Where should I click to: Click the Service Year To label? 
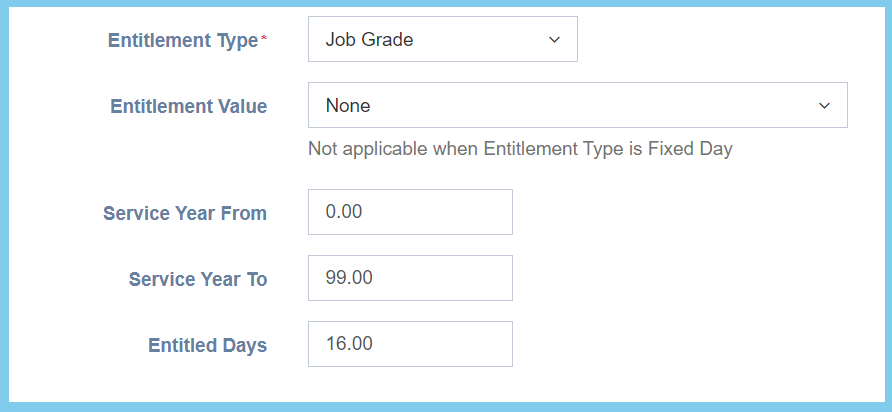pos(198,280)
